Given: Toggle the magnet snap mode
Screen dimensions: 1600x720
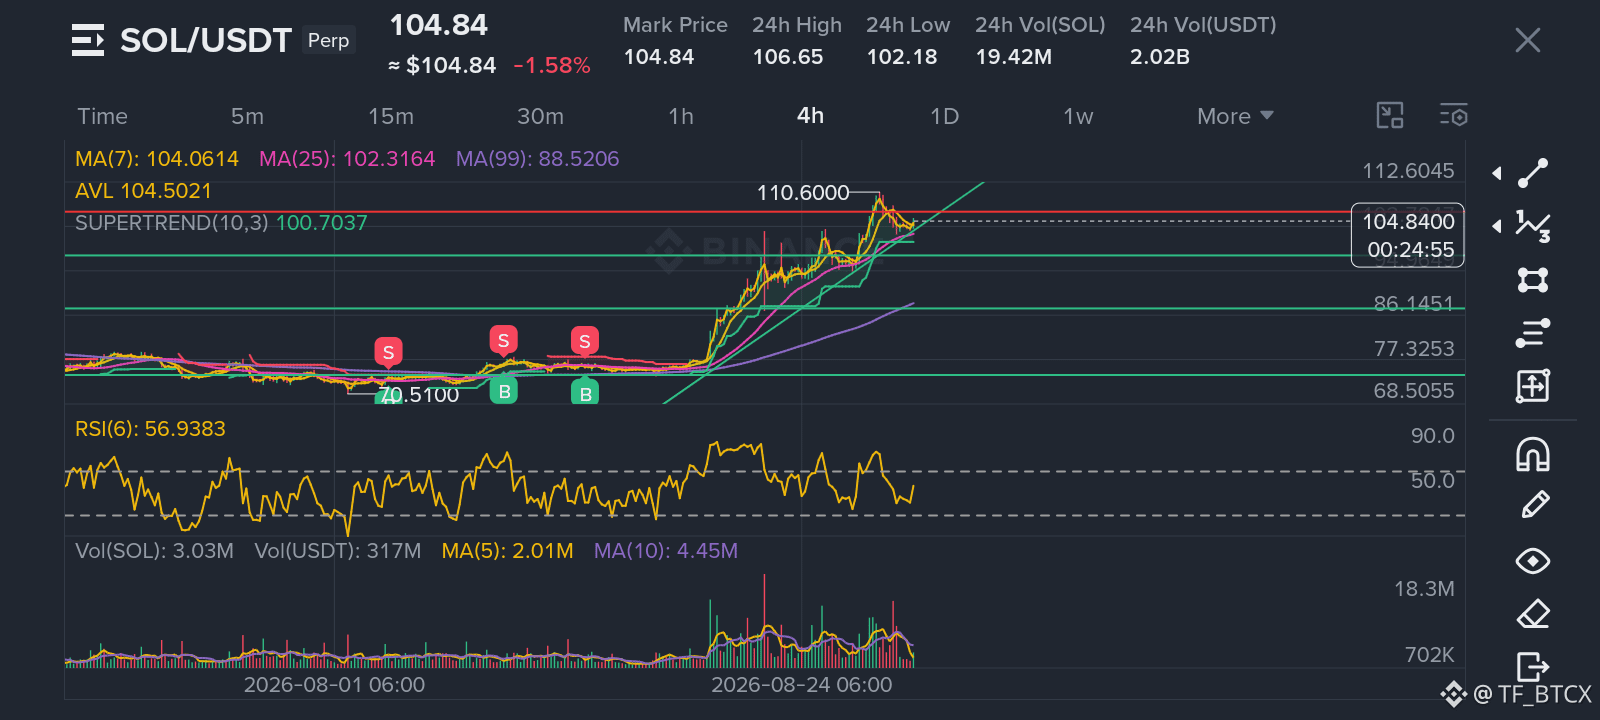Looking at the screenshot, I should pos(1533,454).
